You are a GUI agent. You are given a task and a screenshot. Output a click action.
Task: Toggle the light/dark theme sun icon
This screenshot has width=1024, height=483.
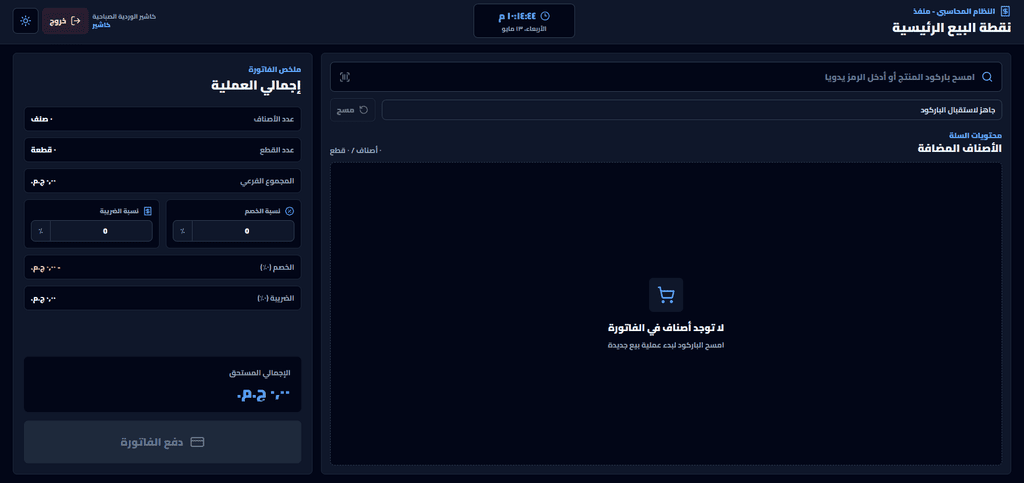pyautogui.click(x=25, y=21)
